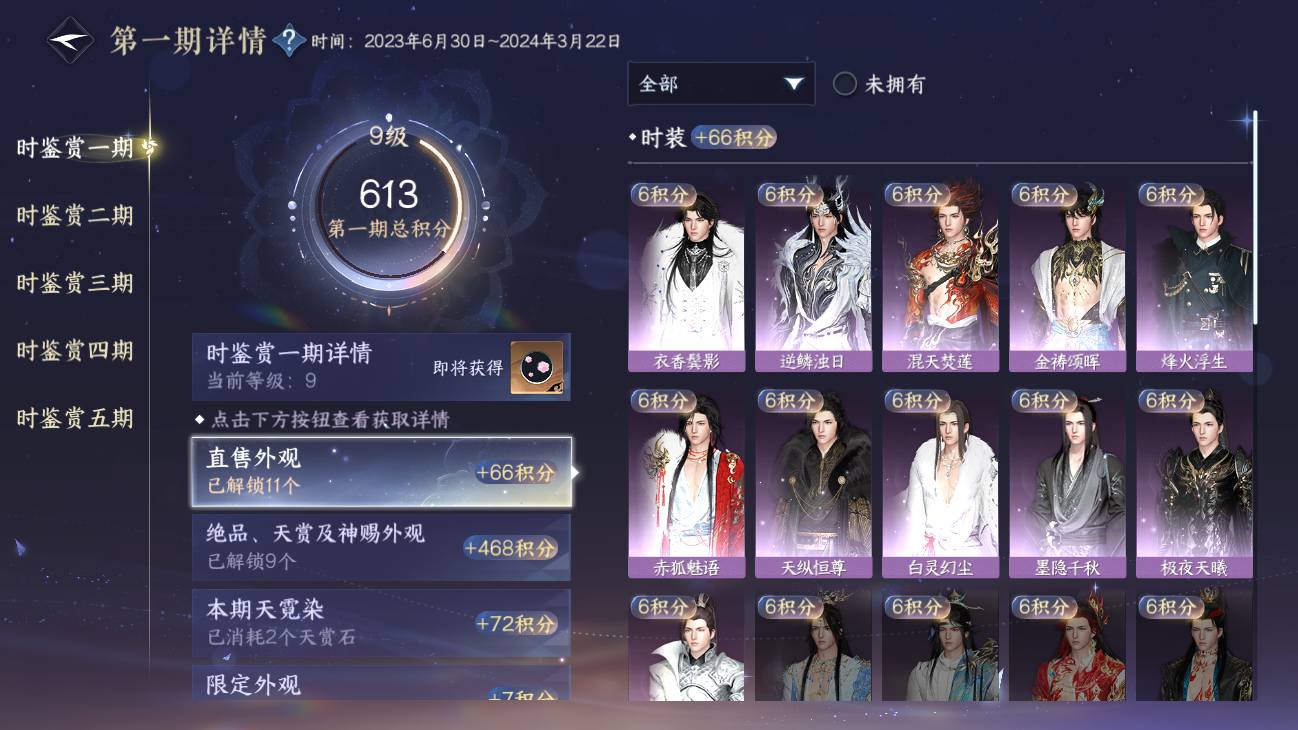The width and height of the screenshot is (1298, 730).
Task: Expand the 直售外观 category row
Action: coord(382,471)
